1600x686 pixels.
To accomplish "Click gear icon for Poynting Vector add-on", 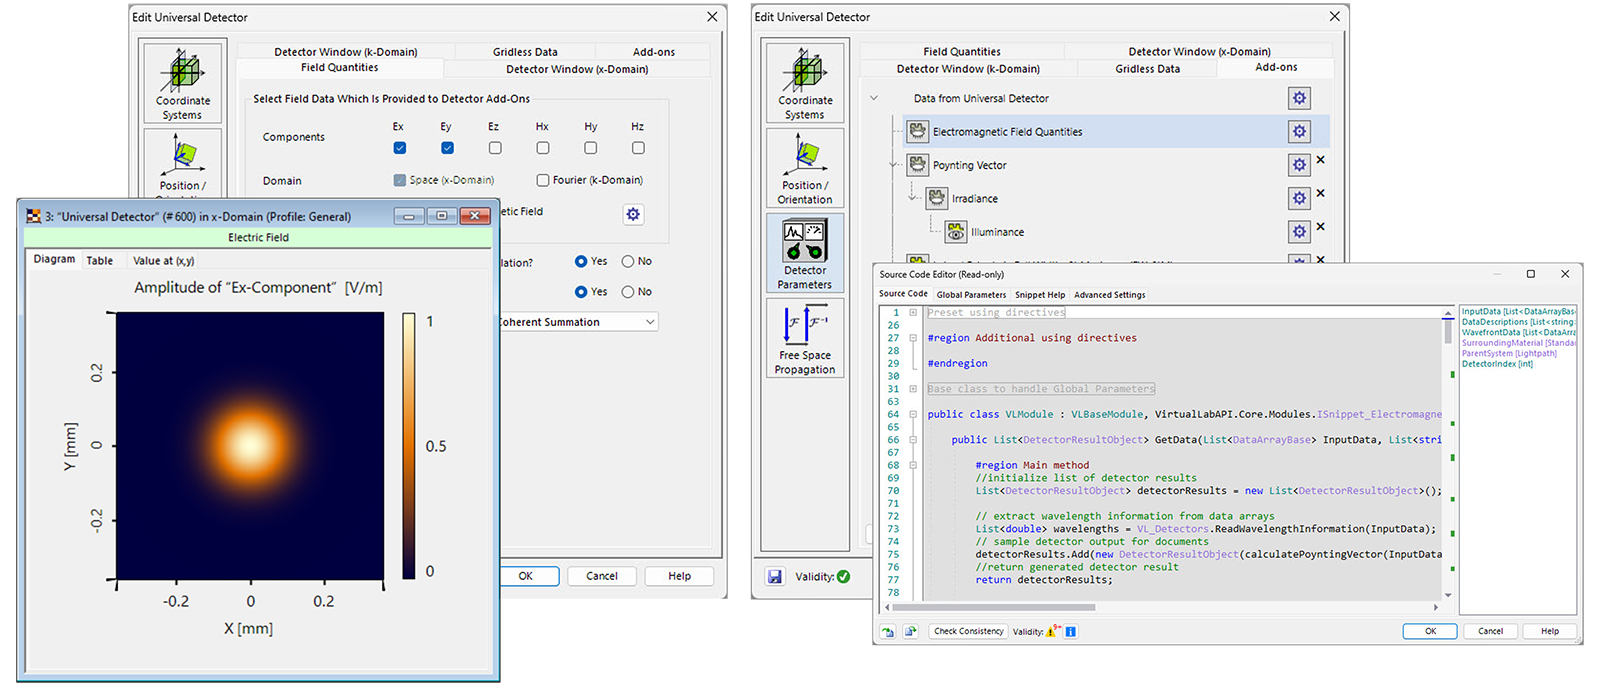I will click(x=1298, y=165).
